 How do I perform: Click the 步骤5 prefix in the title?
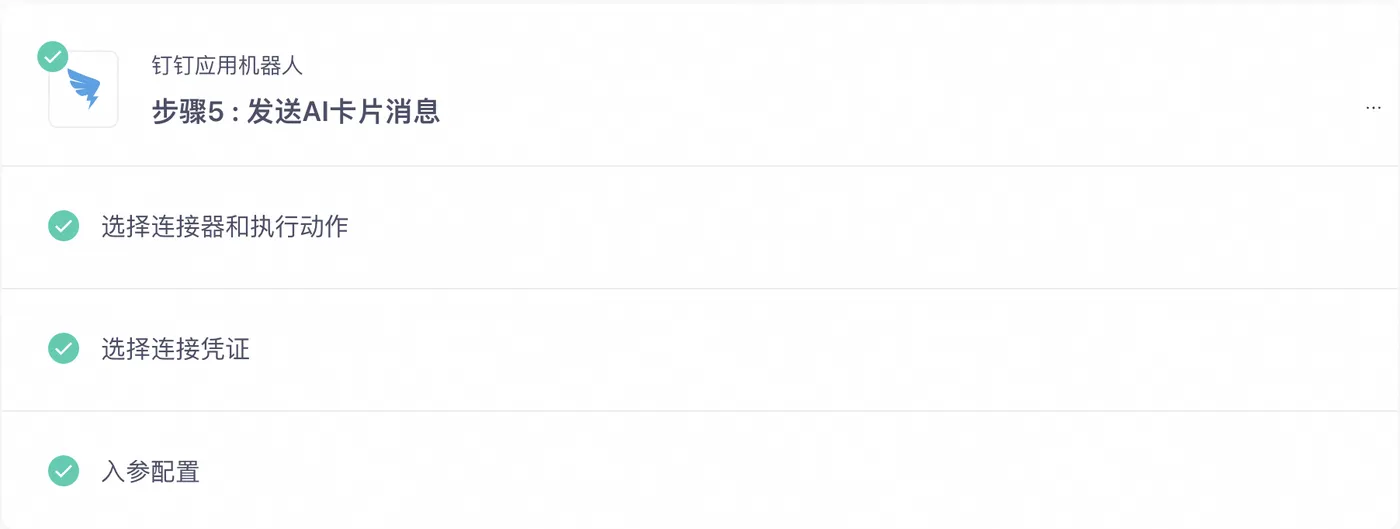[x=186, y=111]
